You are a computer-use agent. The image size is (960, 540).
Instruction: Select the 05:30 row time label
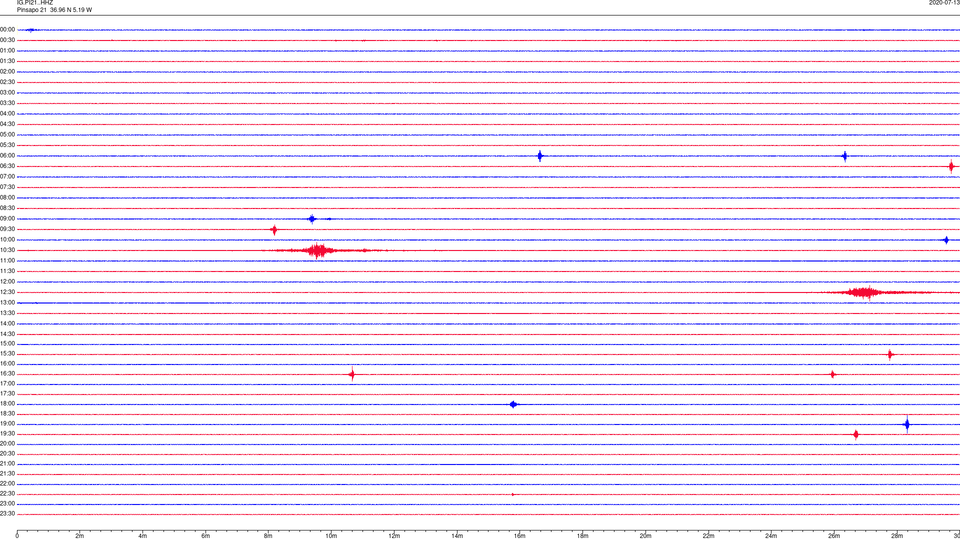[x=7, y=145]
